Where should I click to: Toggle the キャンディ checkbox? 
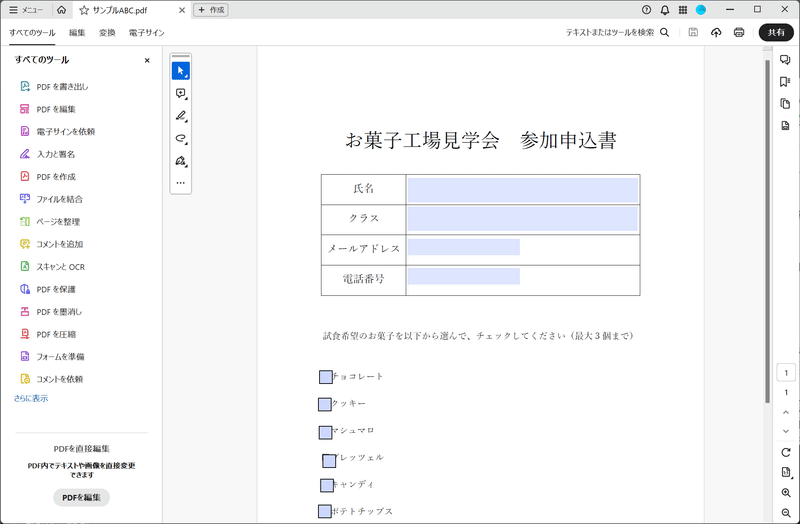(326, 485)
